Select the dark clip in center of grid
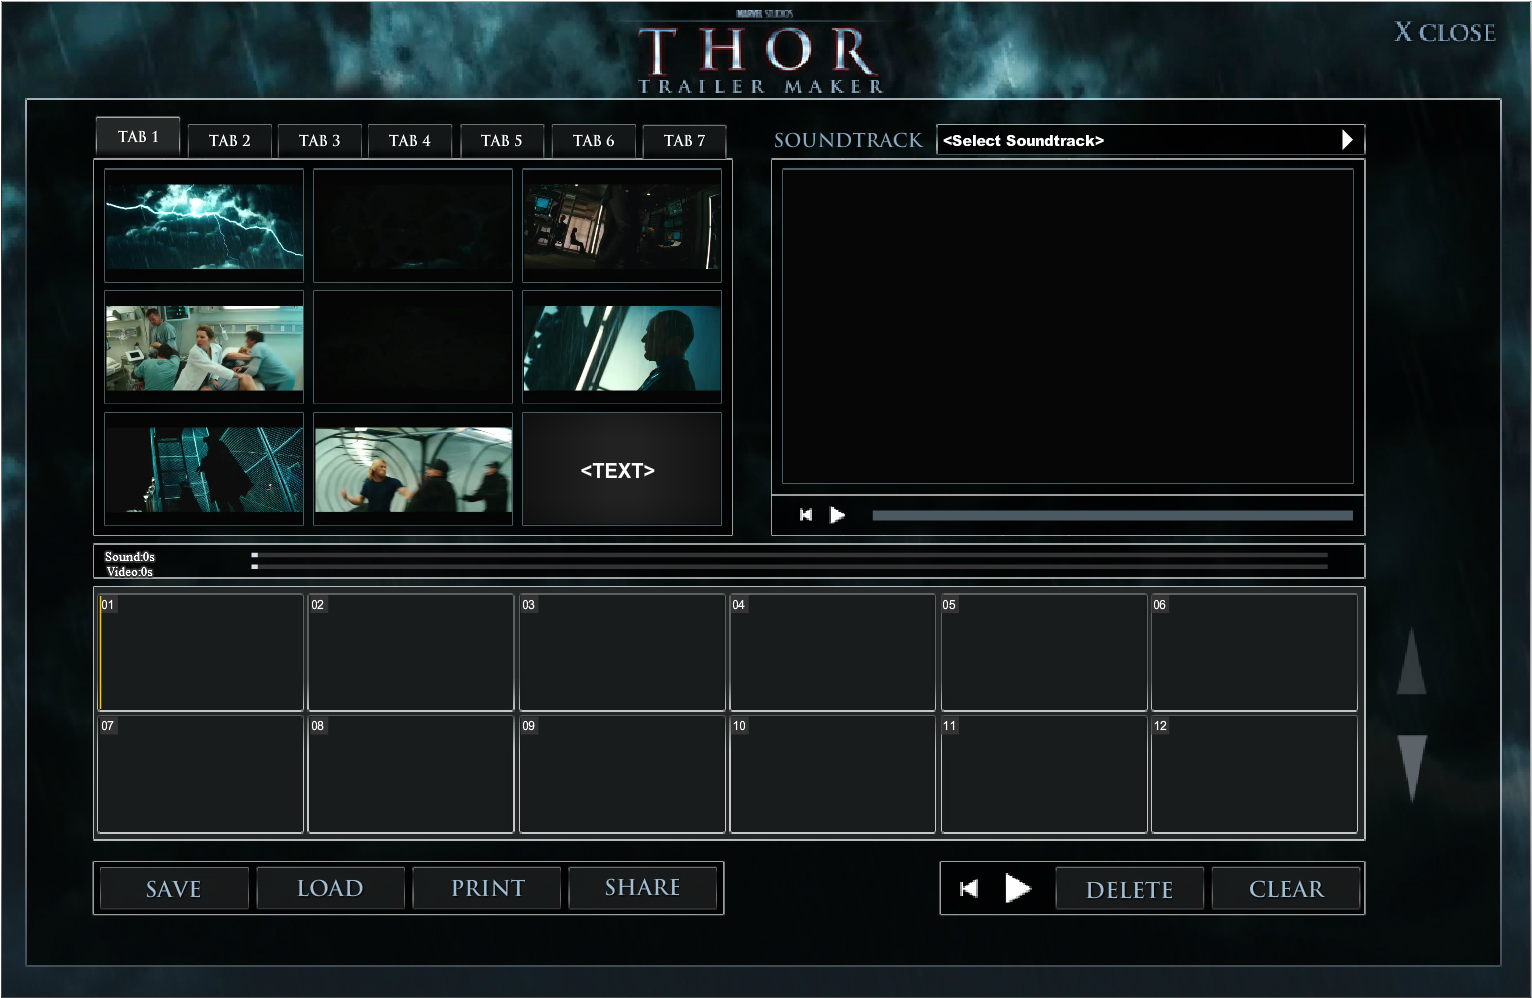Viewport: 1532px width, 998px height. click(x=413, y=348)
